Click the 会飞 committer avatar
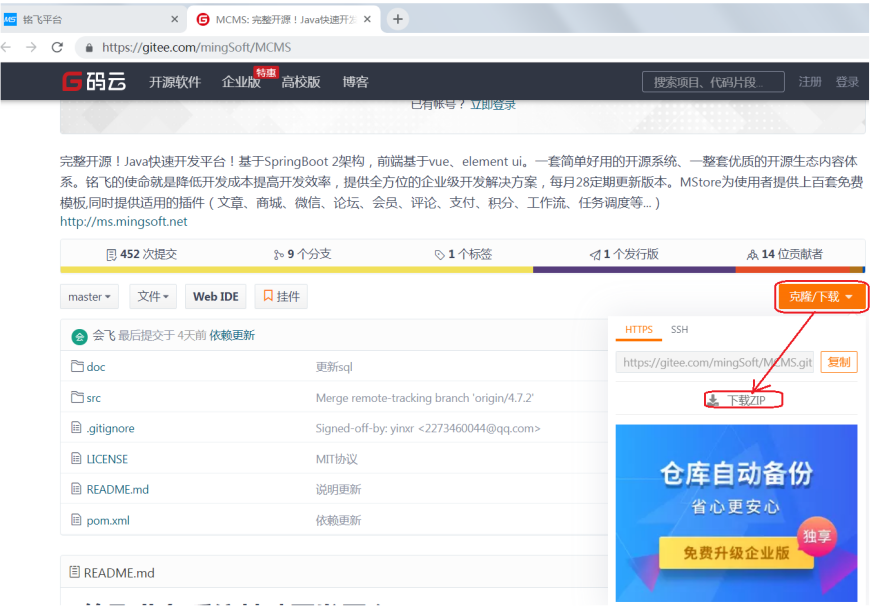The width and height of the screenshot is (872, 611). (x=80, y=336)
